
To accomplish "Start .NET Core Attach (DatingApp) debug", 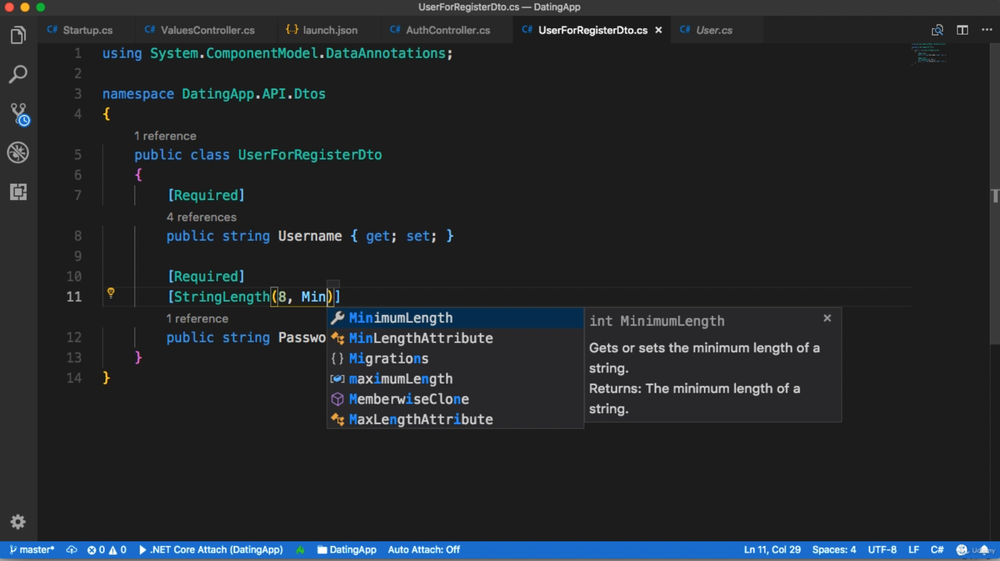I will [x=210, y=550].
